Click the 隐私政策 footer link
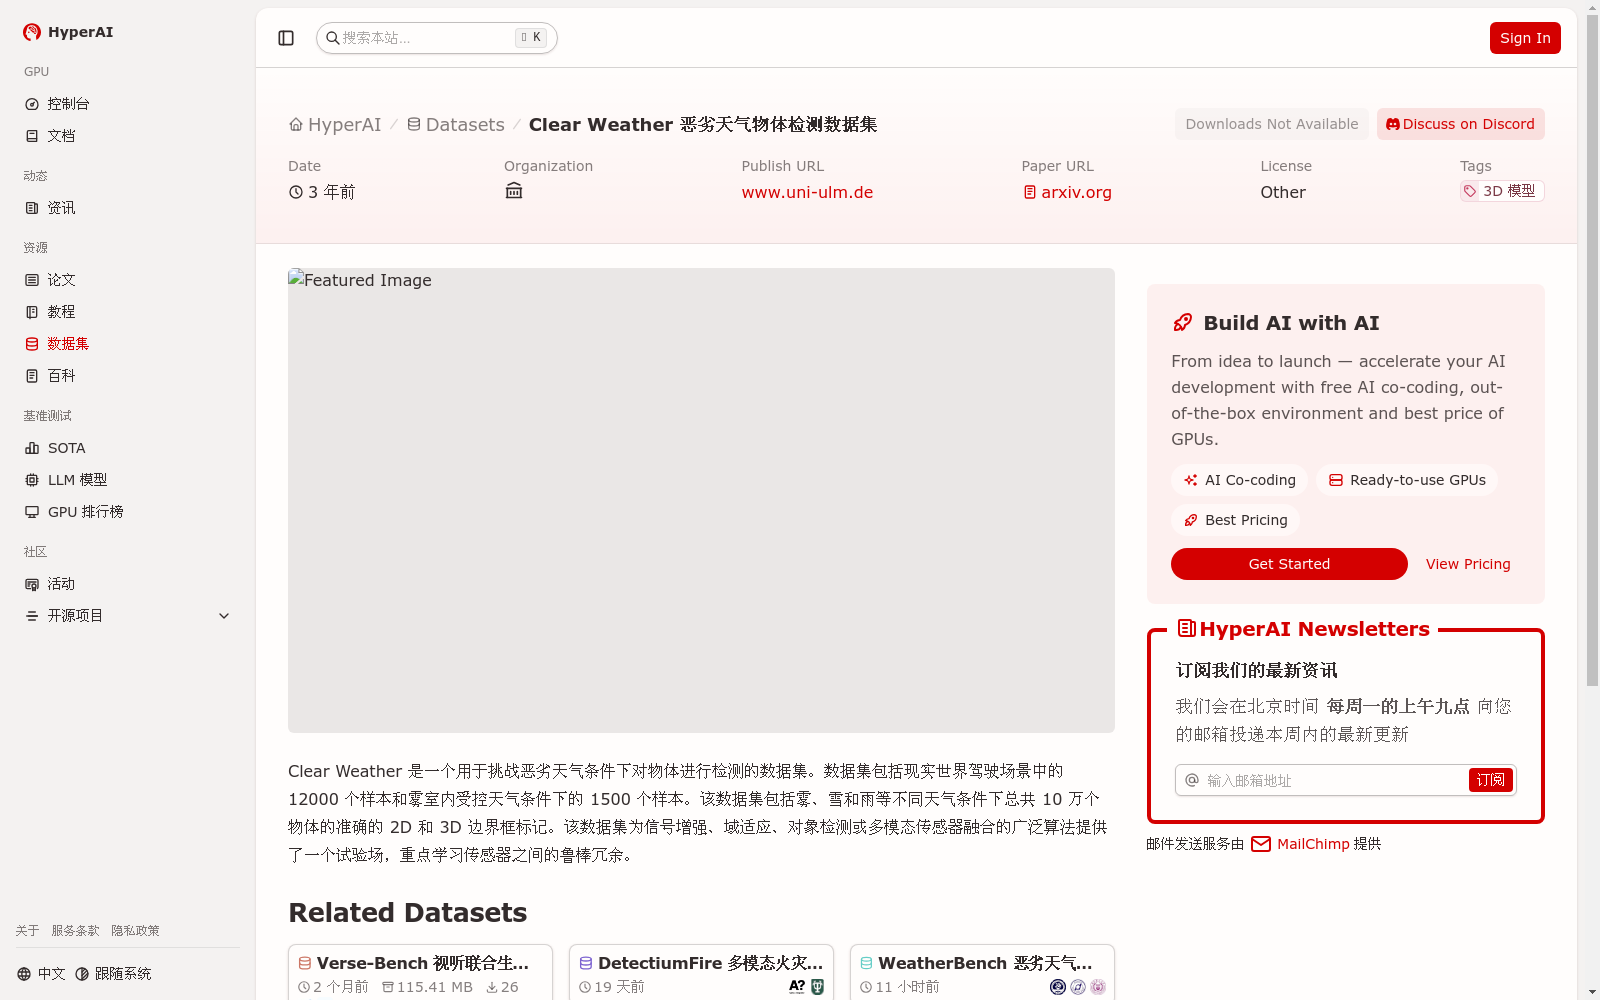The width and height of the screenshot is (1600, 1000). pyautogui.click(x=135, y=931)
